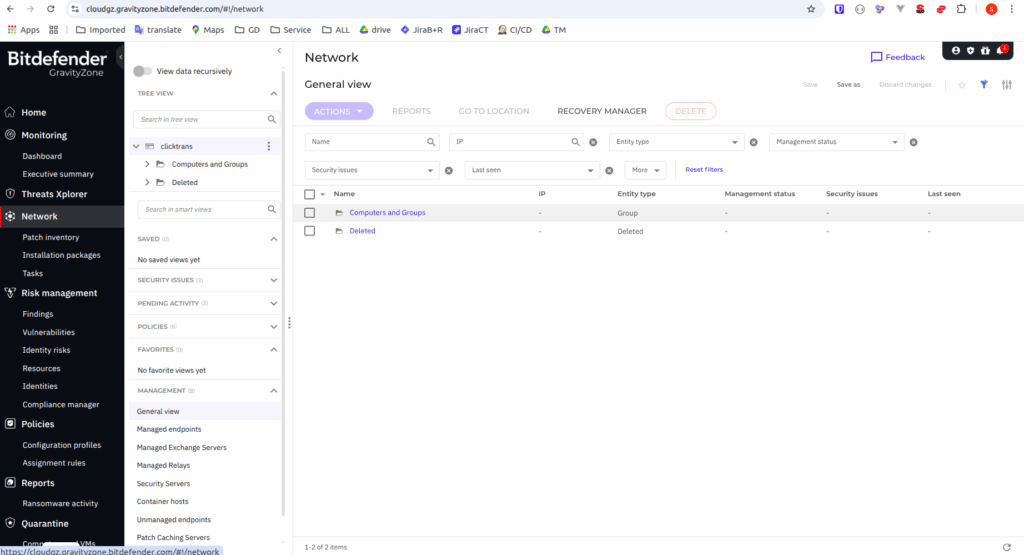Image resolution: width=1024 pixels, height=555 pixels.
Task: Expand the Security Issues section
Action: [274, 280]
